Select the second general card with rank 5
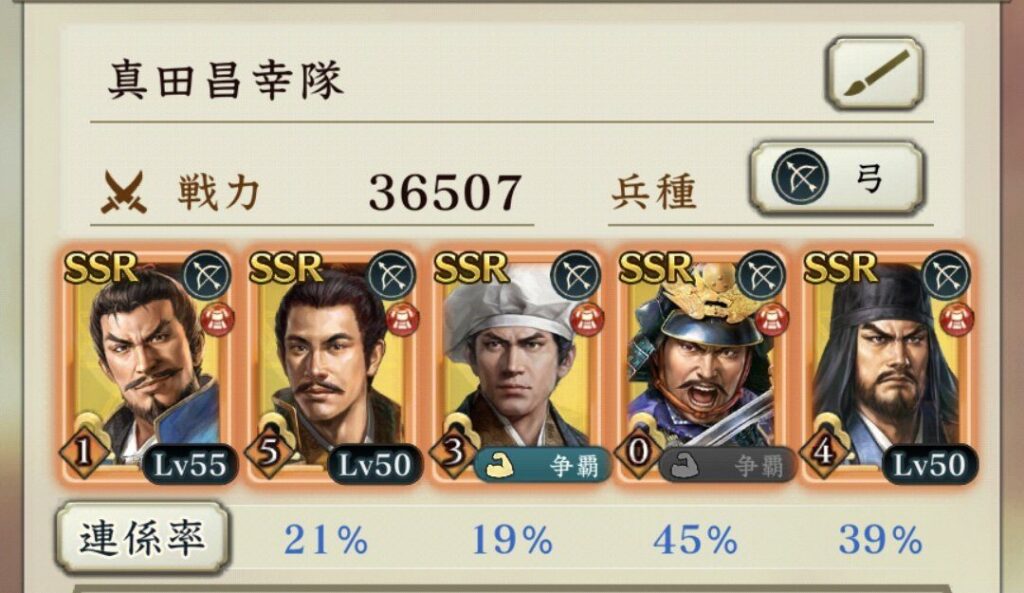Viewport: 1024px width, 593px height. (332, 367)
